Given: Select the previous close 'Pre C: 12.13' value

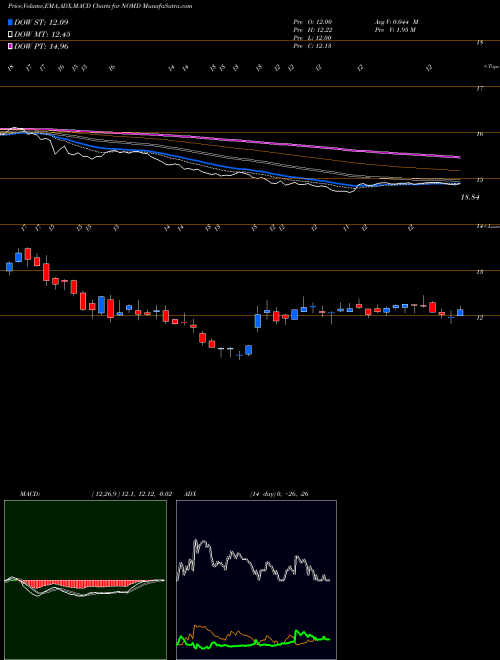Looking at the screenshot, I should point(313,46).
